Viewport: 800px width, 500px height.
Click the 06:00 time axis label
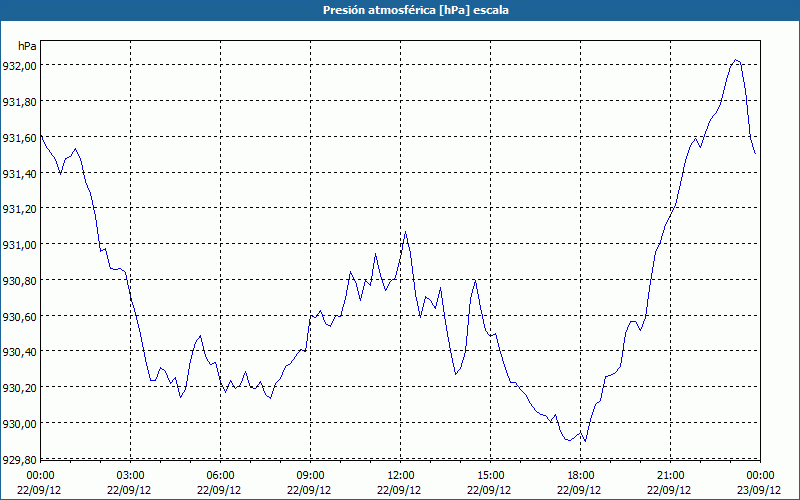point(220,476)
